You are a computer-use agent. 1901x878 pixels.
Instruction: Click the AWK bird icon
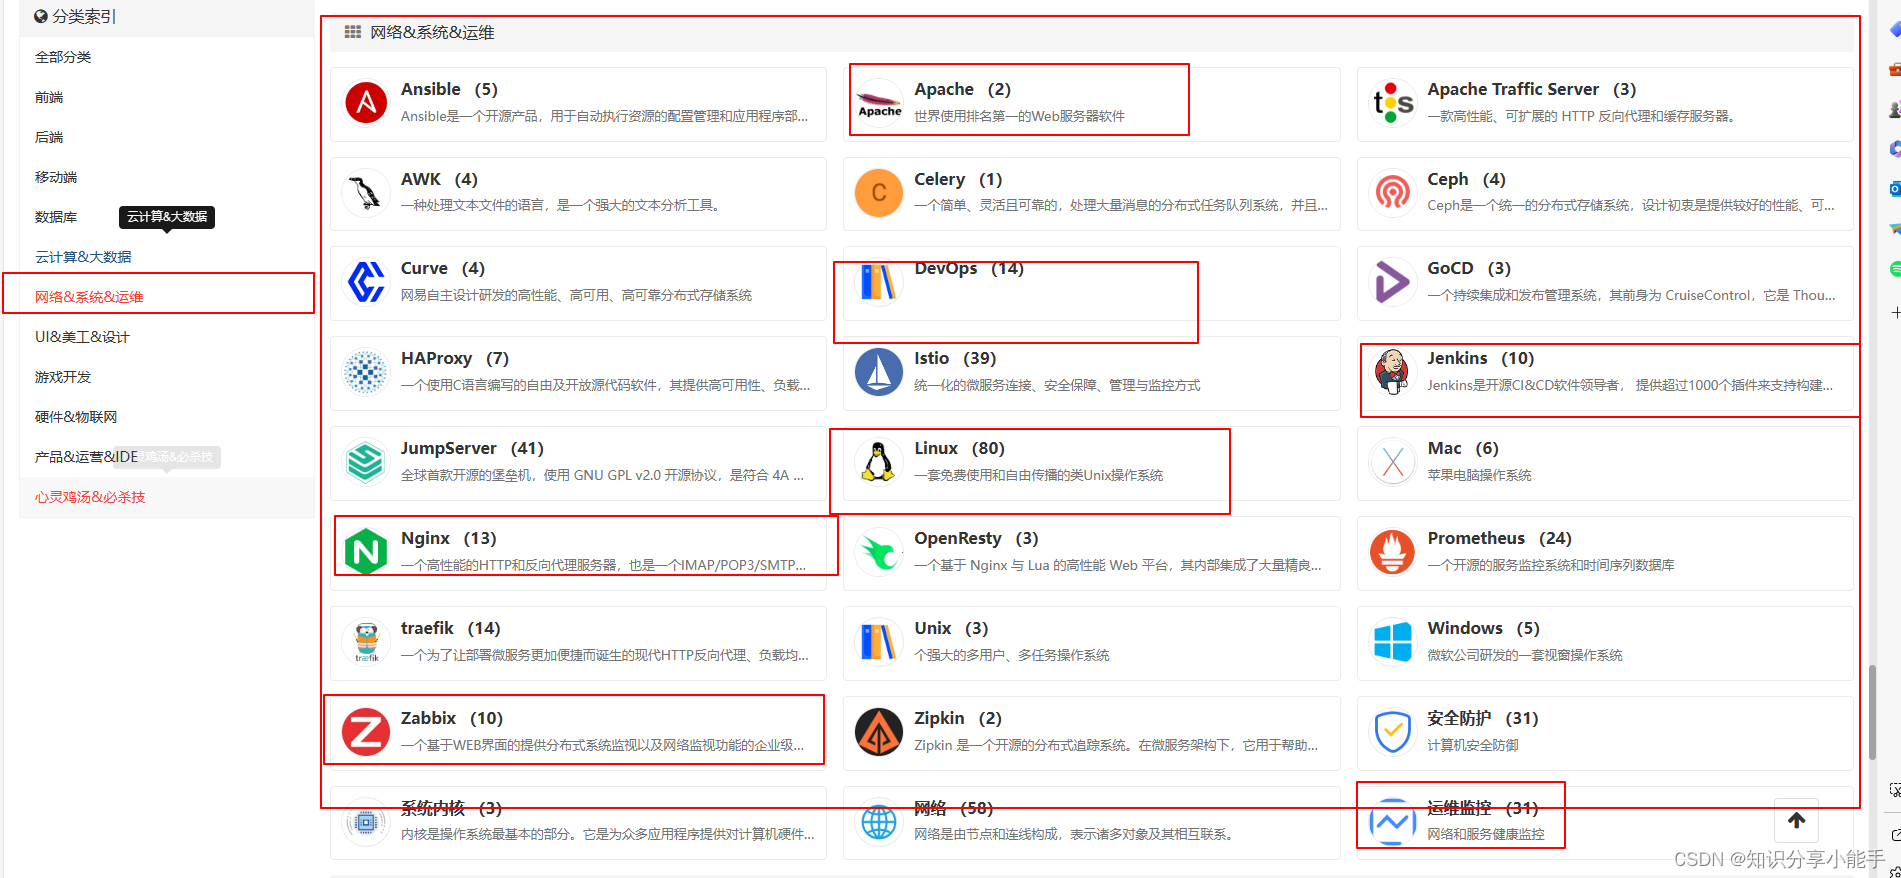tap(366, 193)
